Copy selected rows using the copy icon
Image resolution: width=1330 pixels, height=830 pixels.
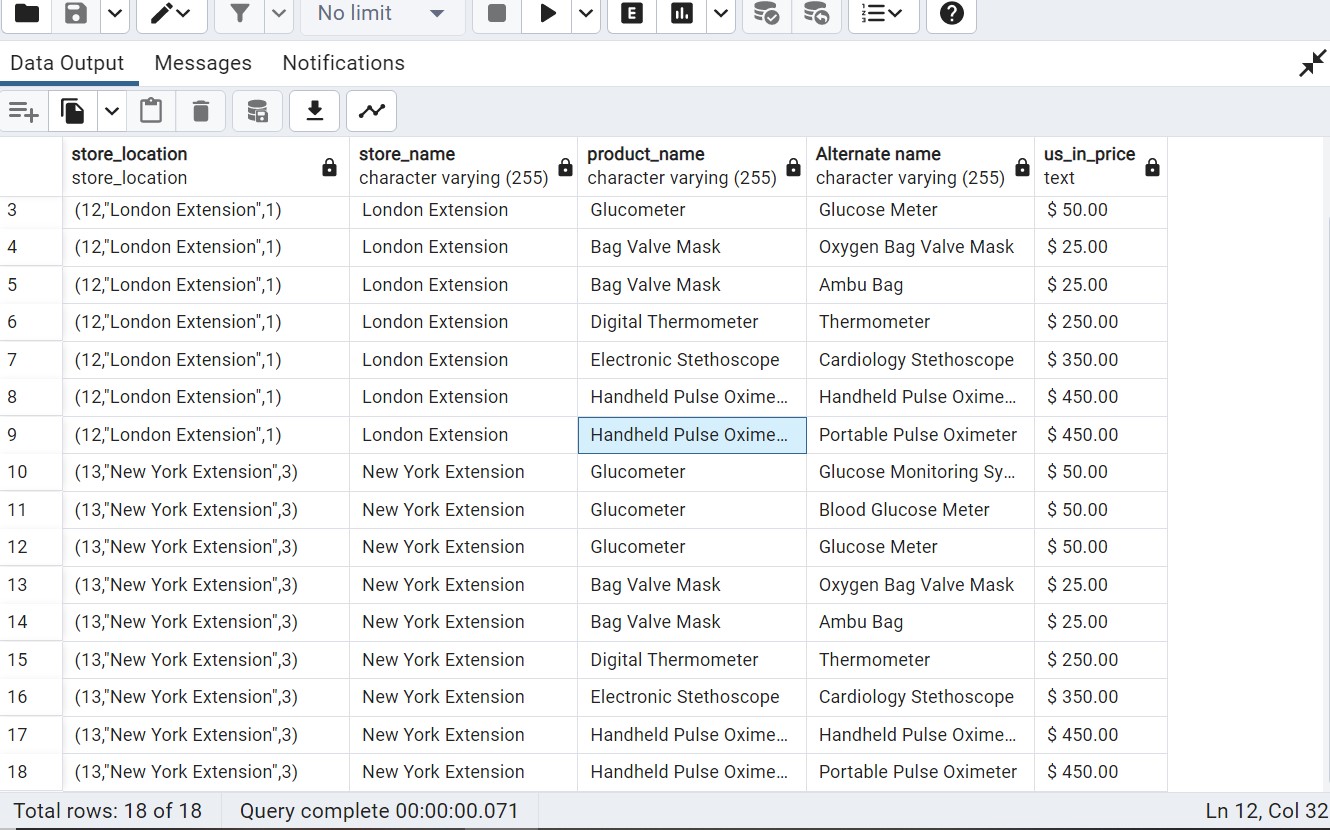click(x=71, y=110)
